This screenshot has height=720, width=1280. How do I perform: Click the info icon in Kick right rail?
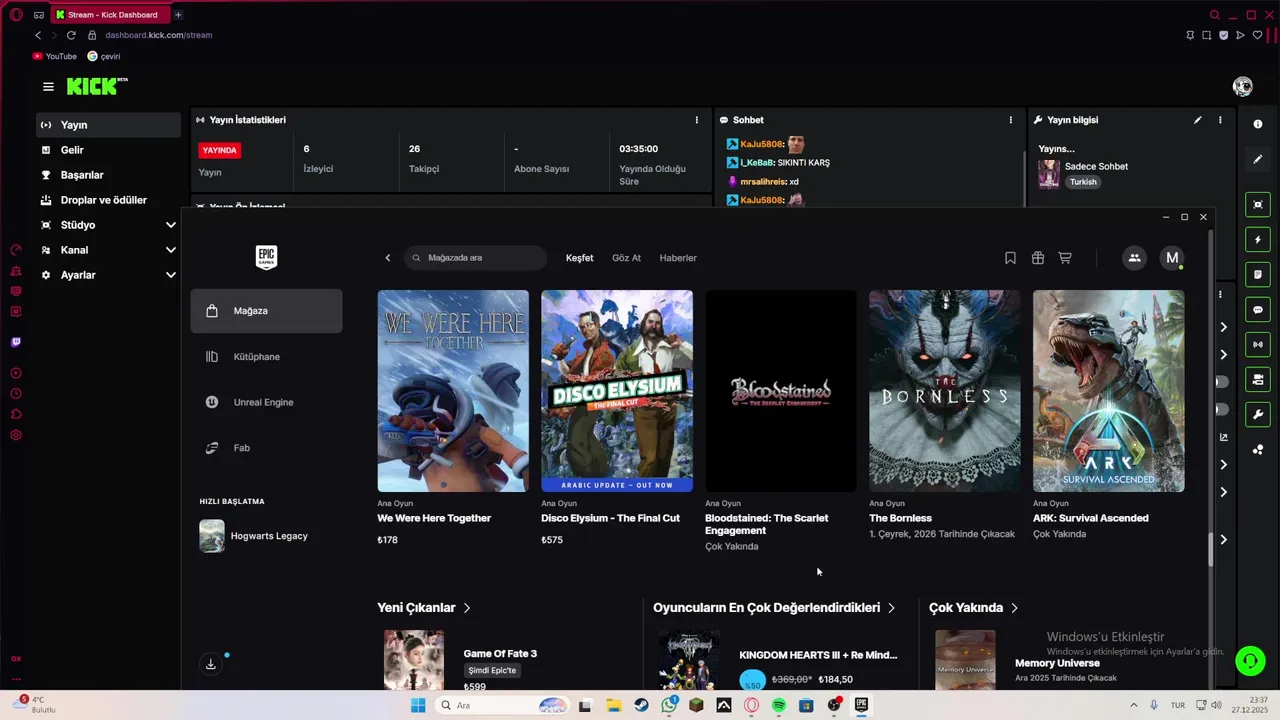(x=1258, y=124)
